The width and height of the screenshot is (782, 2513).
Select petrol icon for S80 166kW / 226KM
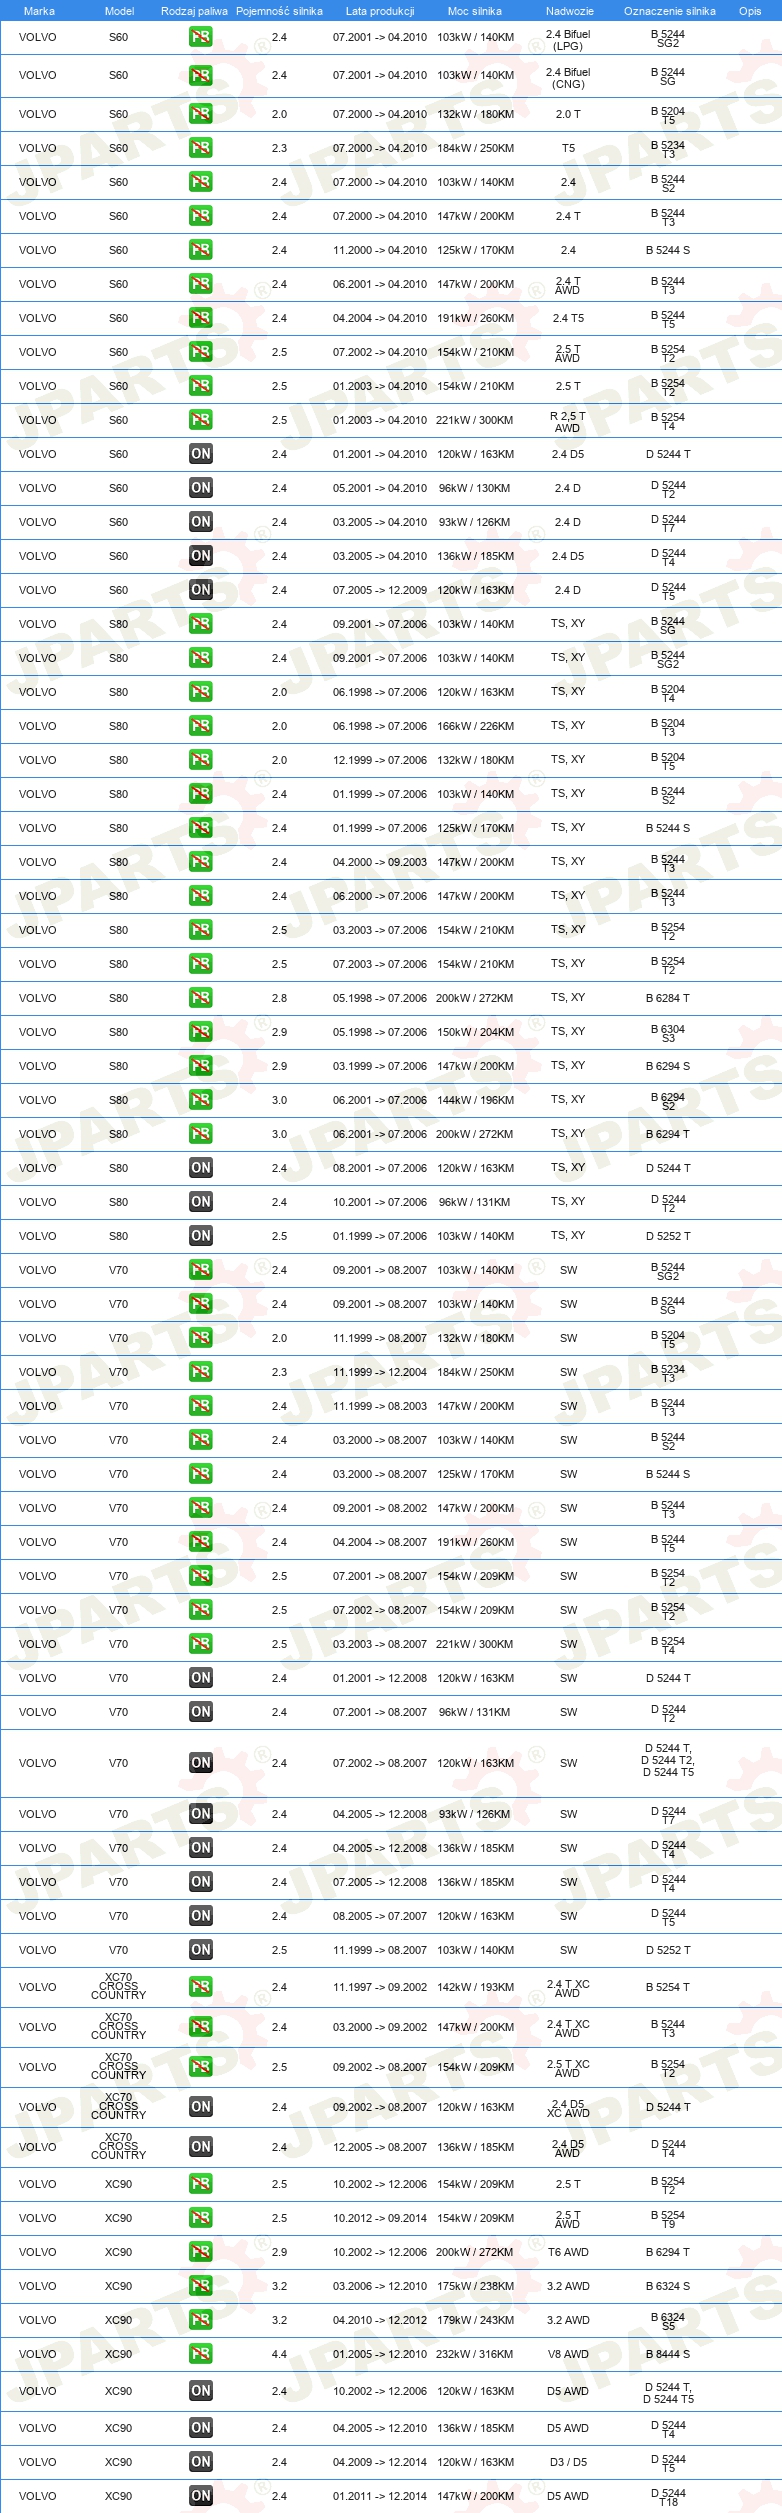(201, 726)
